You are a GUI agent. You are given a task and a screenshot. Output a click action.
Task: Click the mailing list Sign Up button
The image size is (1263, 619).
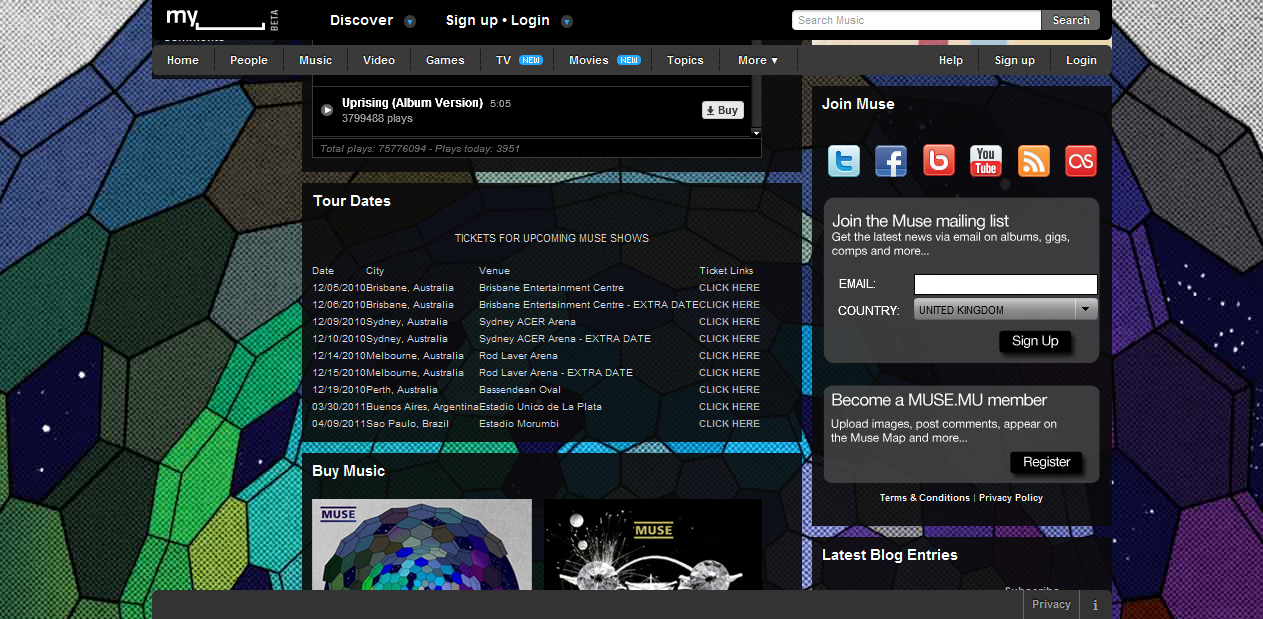(1035, 342)
